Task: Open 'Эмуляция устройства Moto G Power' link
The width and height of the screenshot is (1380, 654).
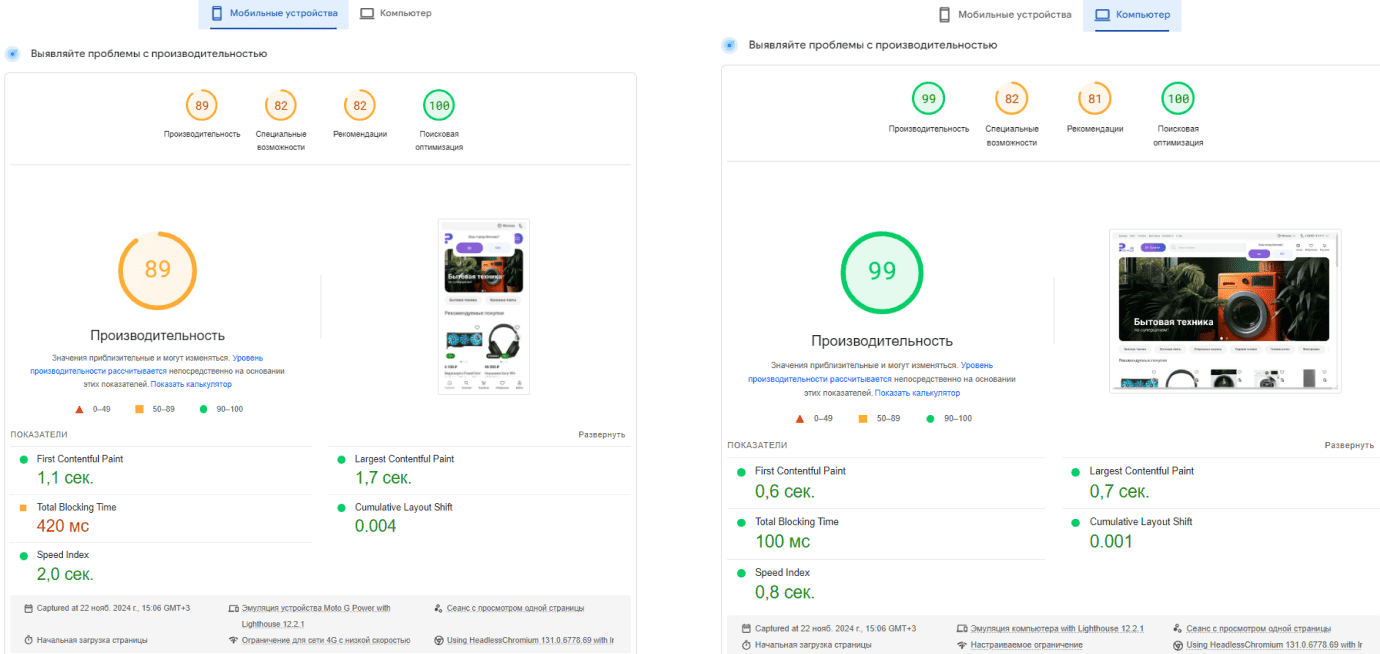Action: [316, 615]
